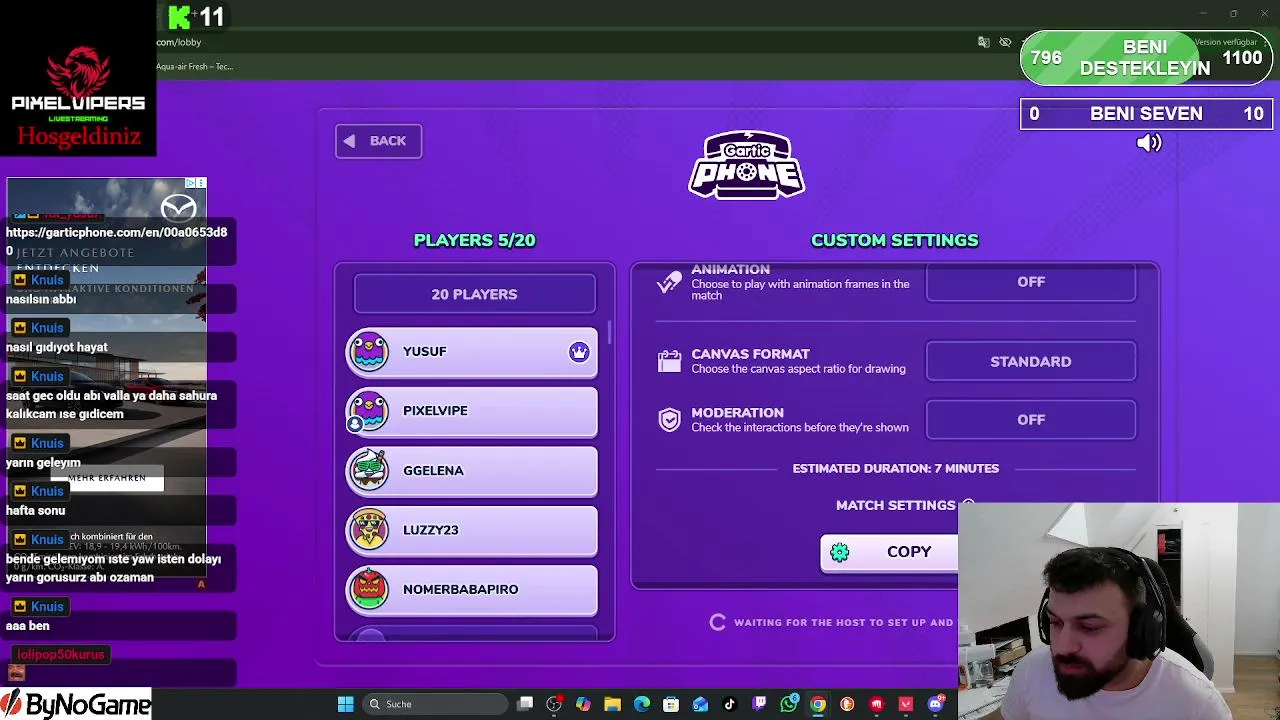This screenshot has height=720, width=1280.
Task: Click chat message 'hafta sonu'
Action: 35,510
